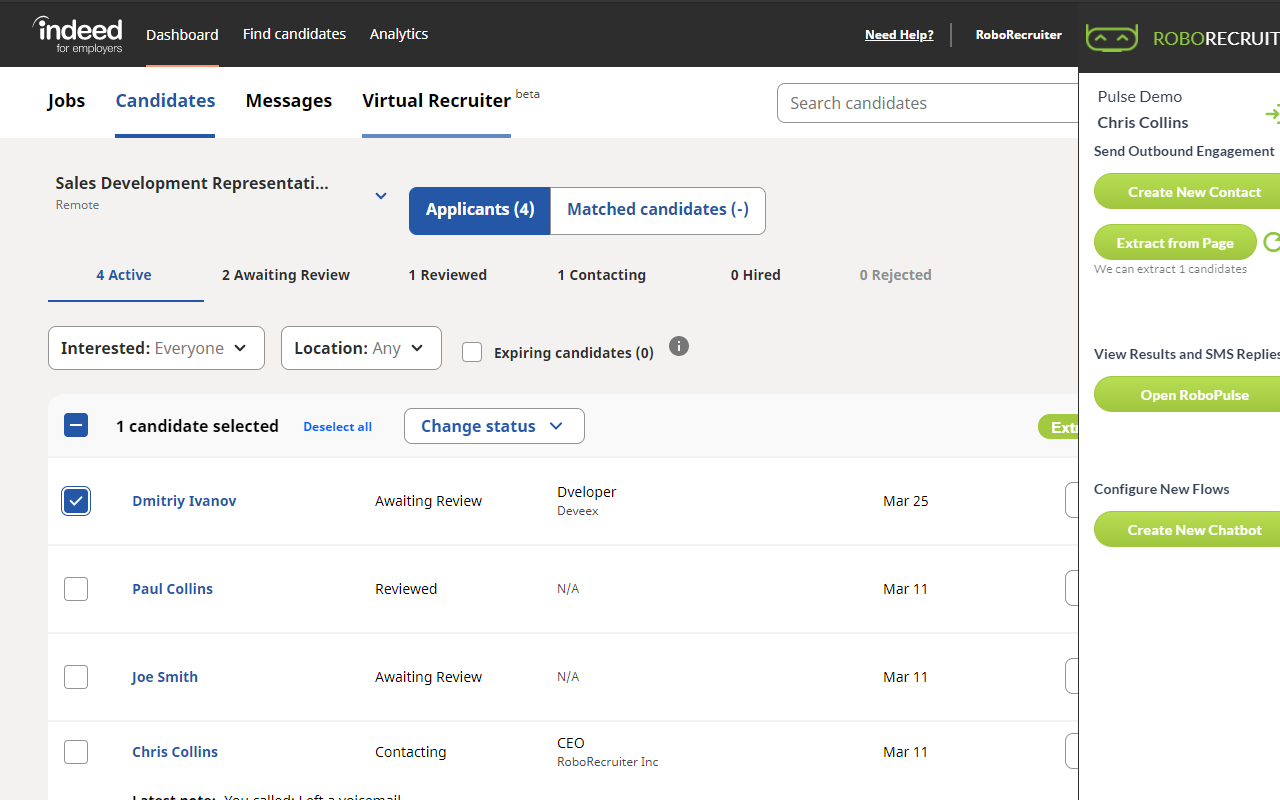Click the Open RoboPulse button

[x=1187, y=395]
